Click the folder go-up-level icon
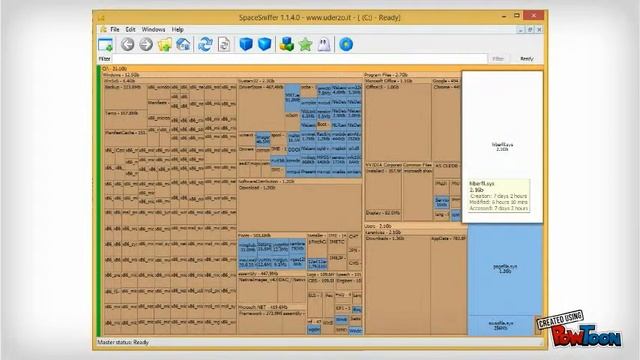640x360 pixels. coord(164,44)
